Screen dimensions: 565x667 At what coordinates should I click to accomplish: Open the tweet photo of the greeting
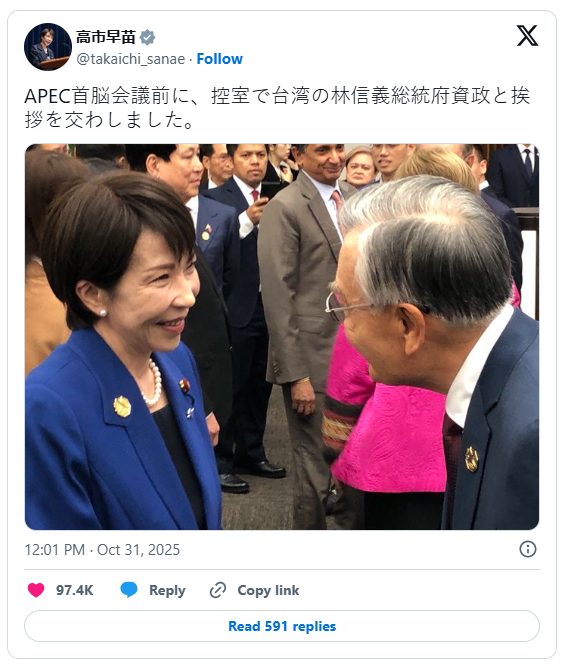(x=282, y=337)
